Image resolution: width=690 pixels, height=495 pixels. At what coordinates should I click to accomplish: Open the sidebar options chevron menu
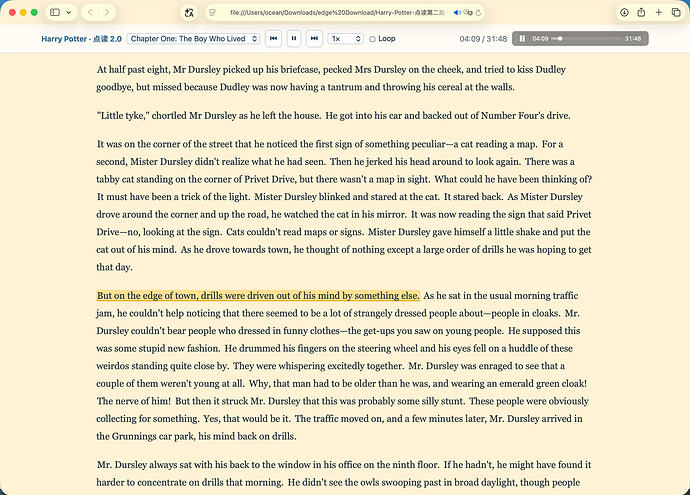pos(69,12)
